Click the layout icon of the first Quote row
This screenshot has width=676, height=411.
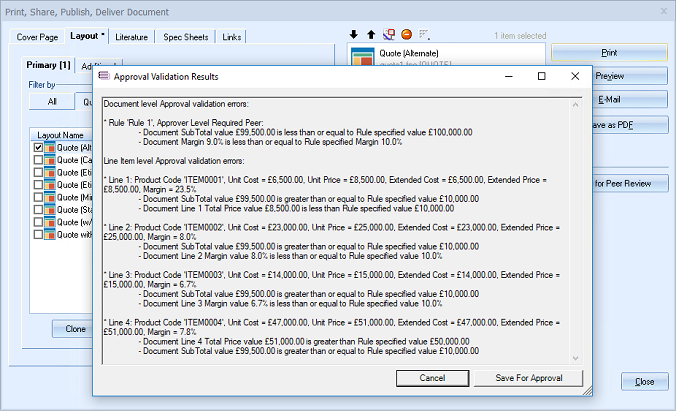[x=50, y=148]
